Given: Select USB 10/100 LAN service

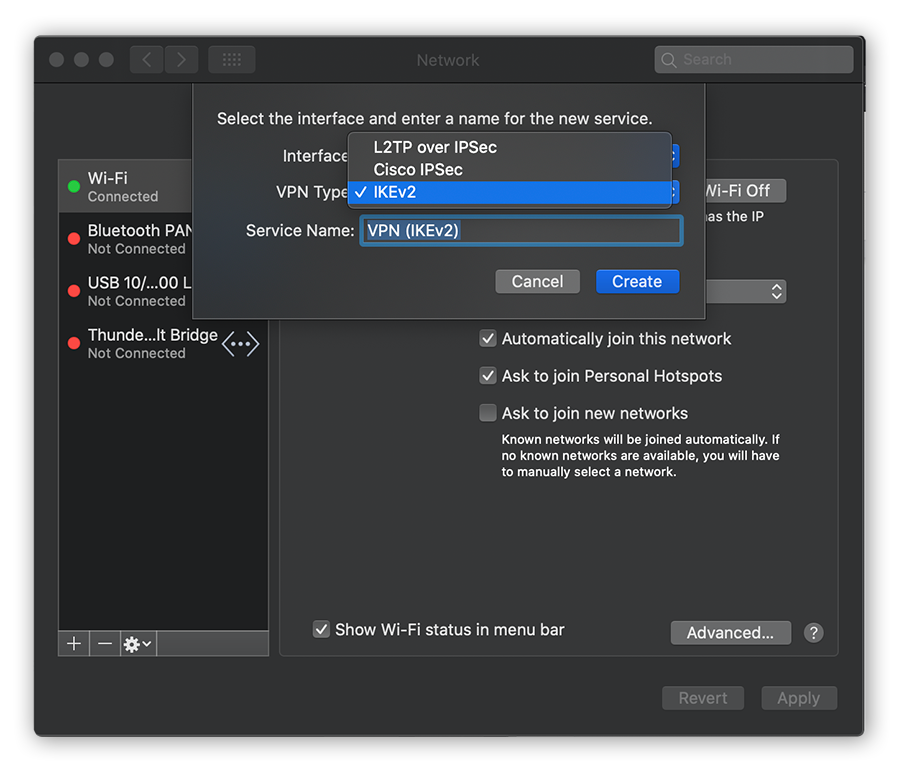Looking at the screenshot, I should point(125,291).
